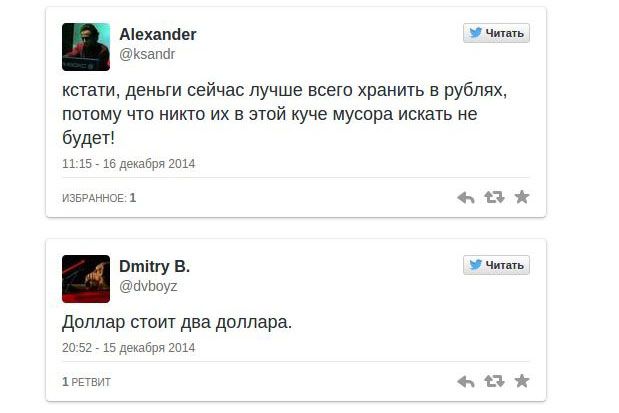The width and height of the screenshot is (619, 413).
Task: View the 1 РЕТВИТ count
Action: point(86,382)
